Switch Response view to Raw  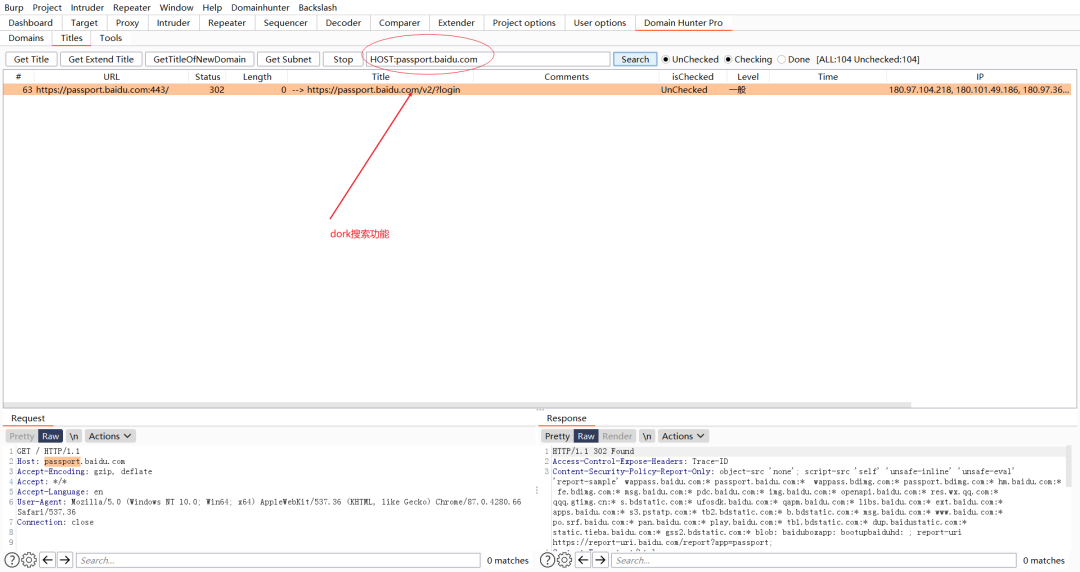click(586, 436)
